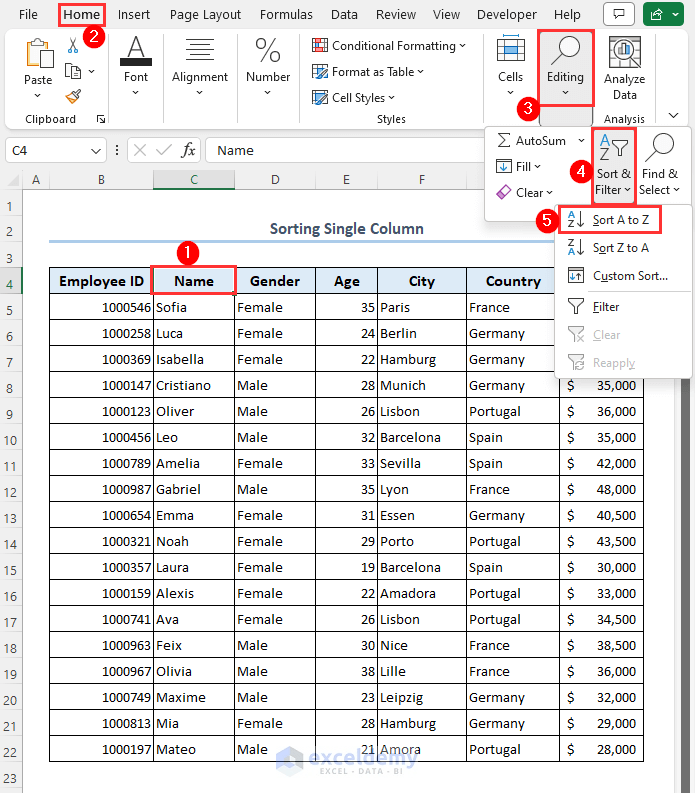Click the formula bar showing Name
The width and height of the screenshot is (695, 793).
click(x=344, y=150)
